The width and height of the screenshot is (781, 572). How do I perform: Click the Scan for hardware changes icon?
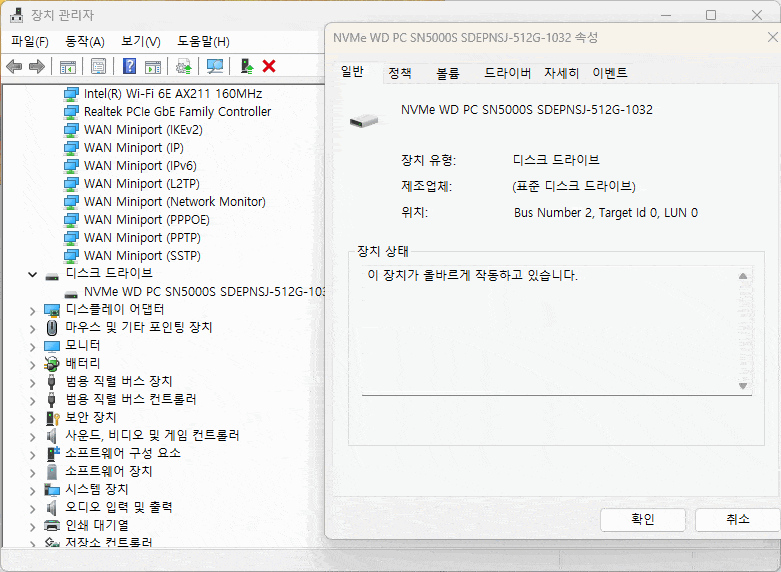click(214, 66)
